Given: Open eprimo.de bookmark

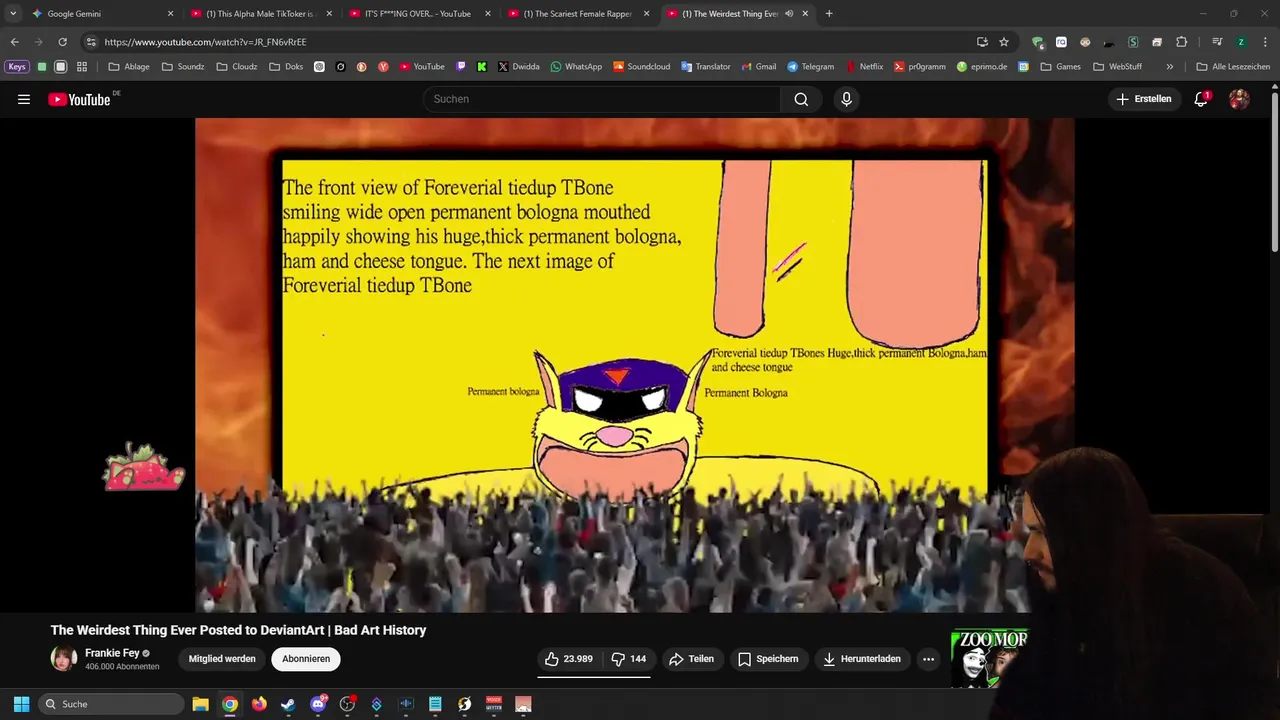Looking at the screenshot, I should click(982, 67).
